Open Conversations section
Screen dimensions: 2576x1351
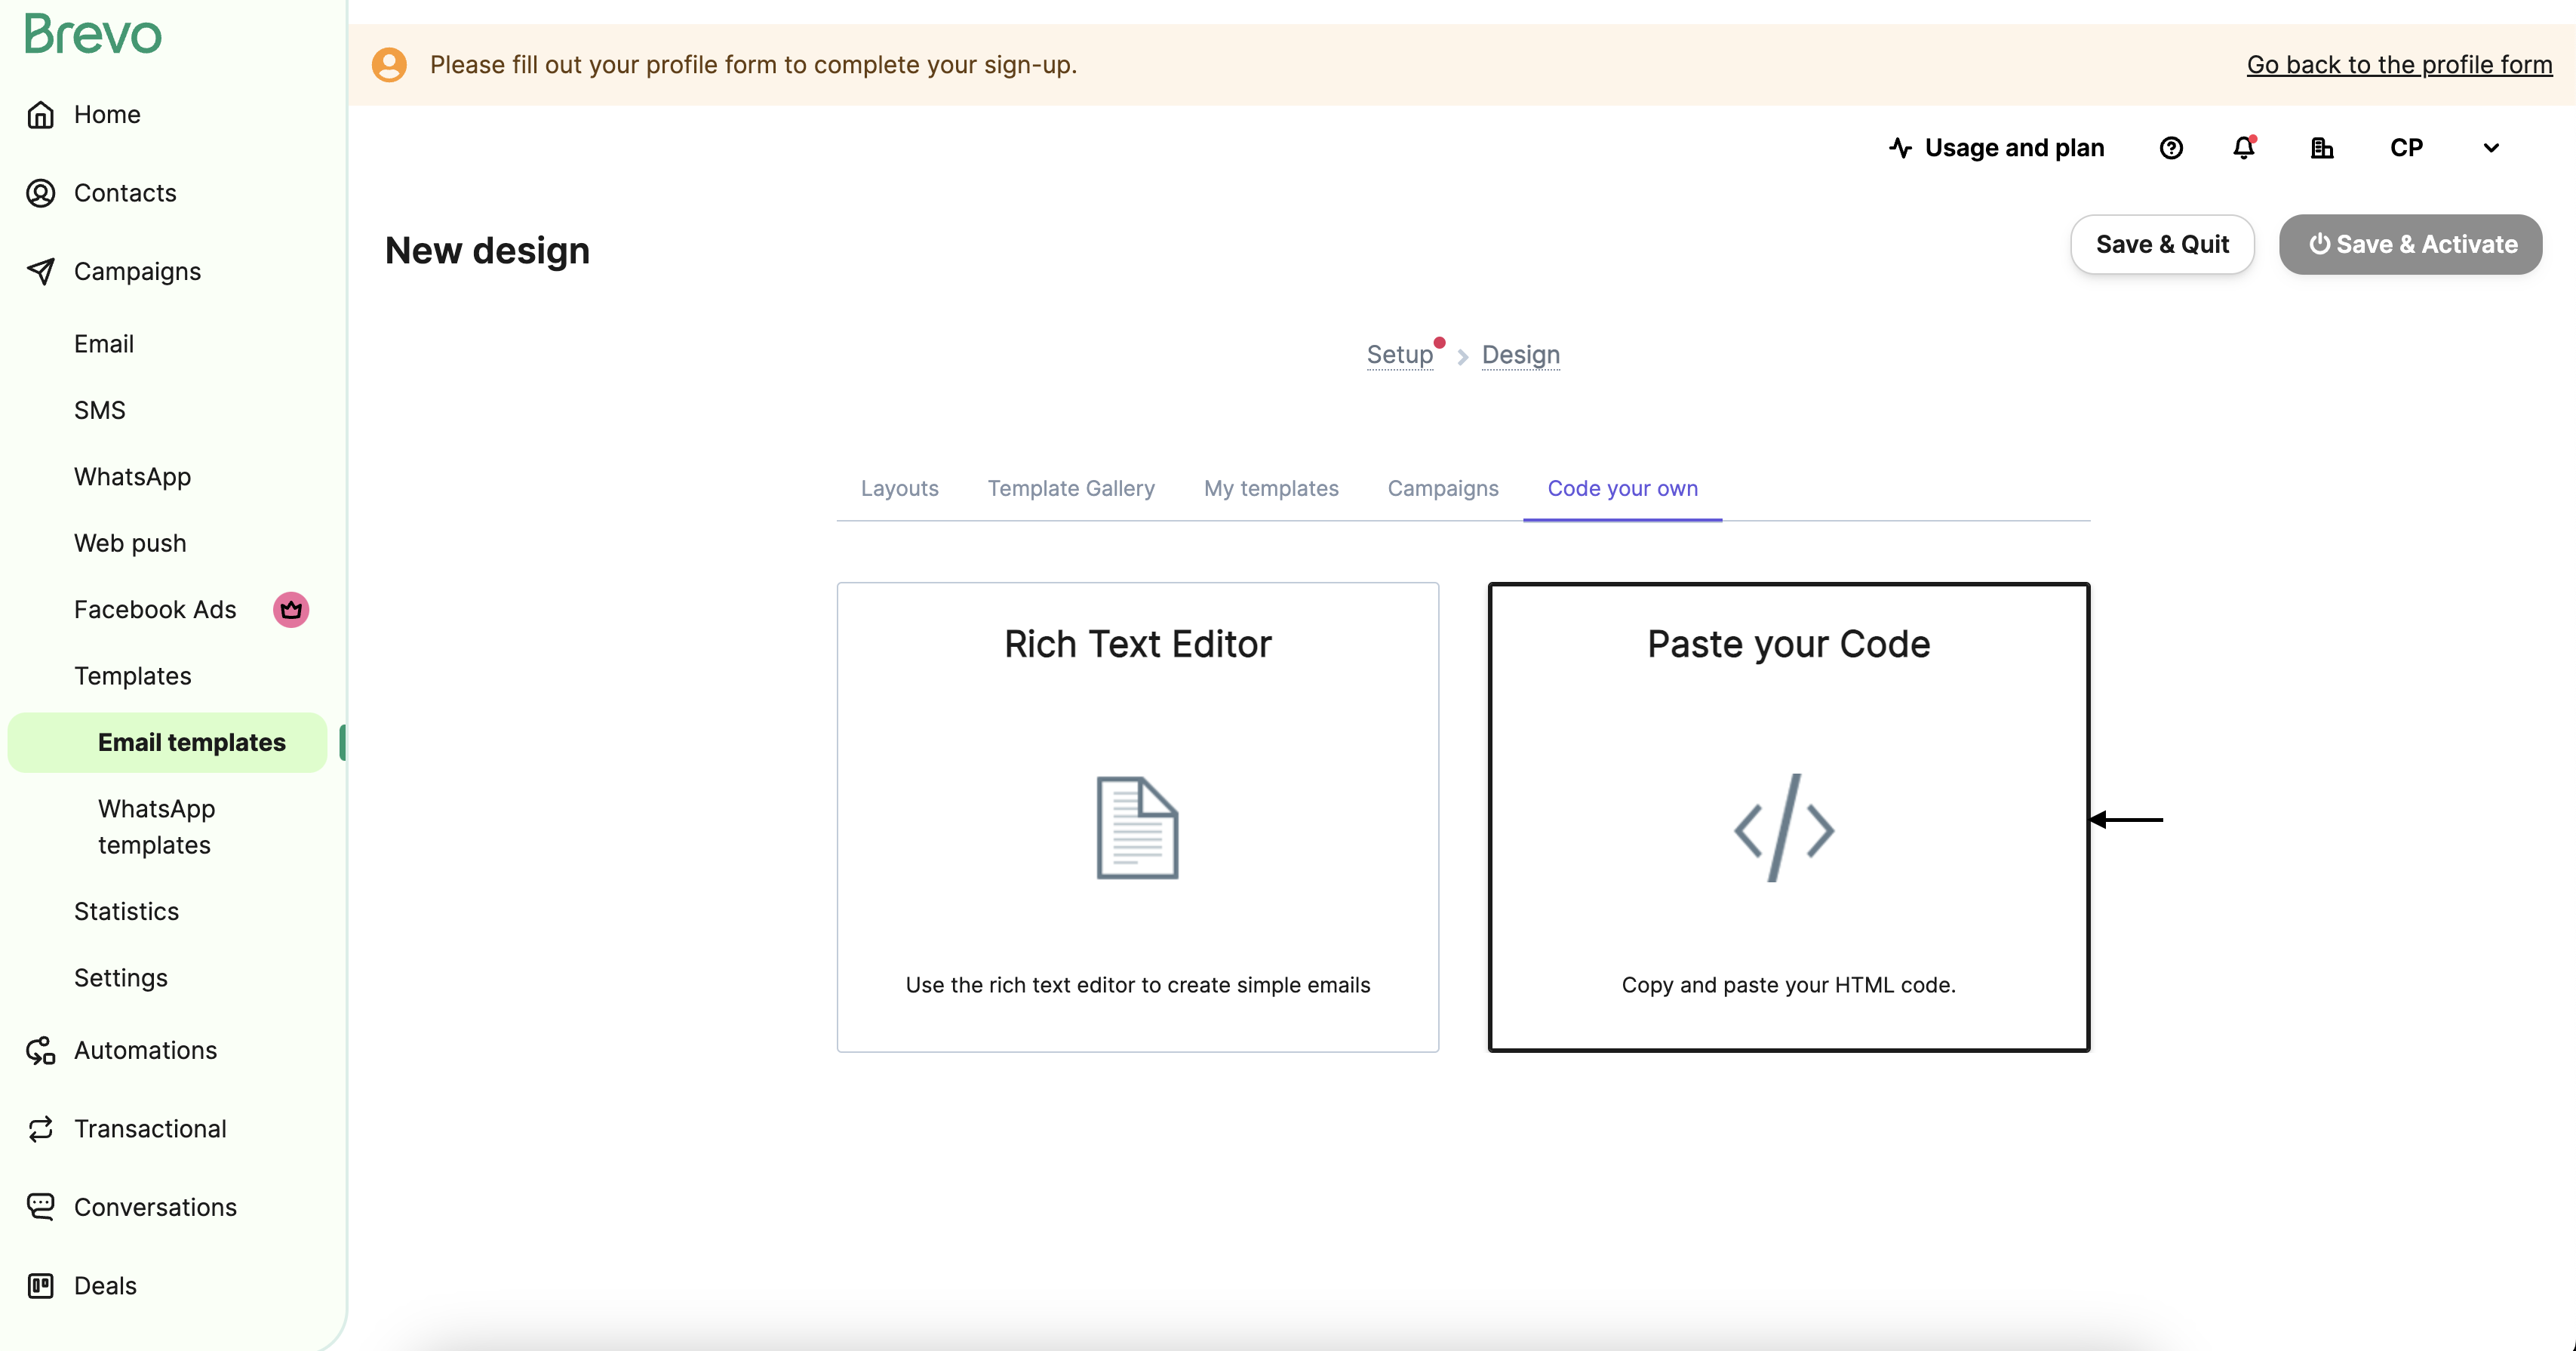(x=155, y=1207)
